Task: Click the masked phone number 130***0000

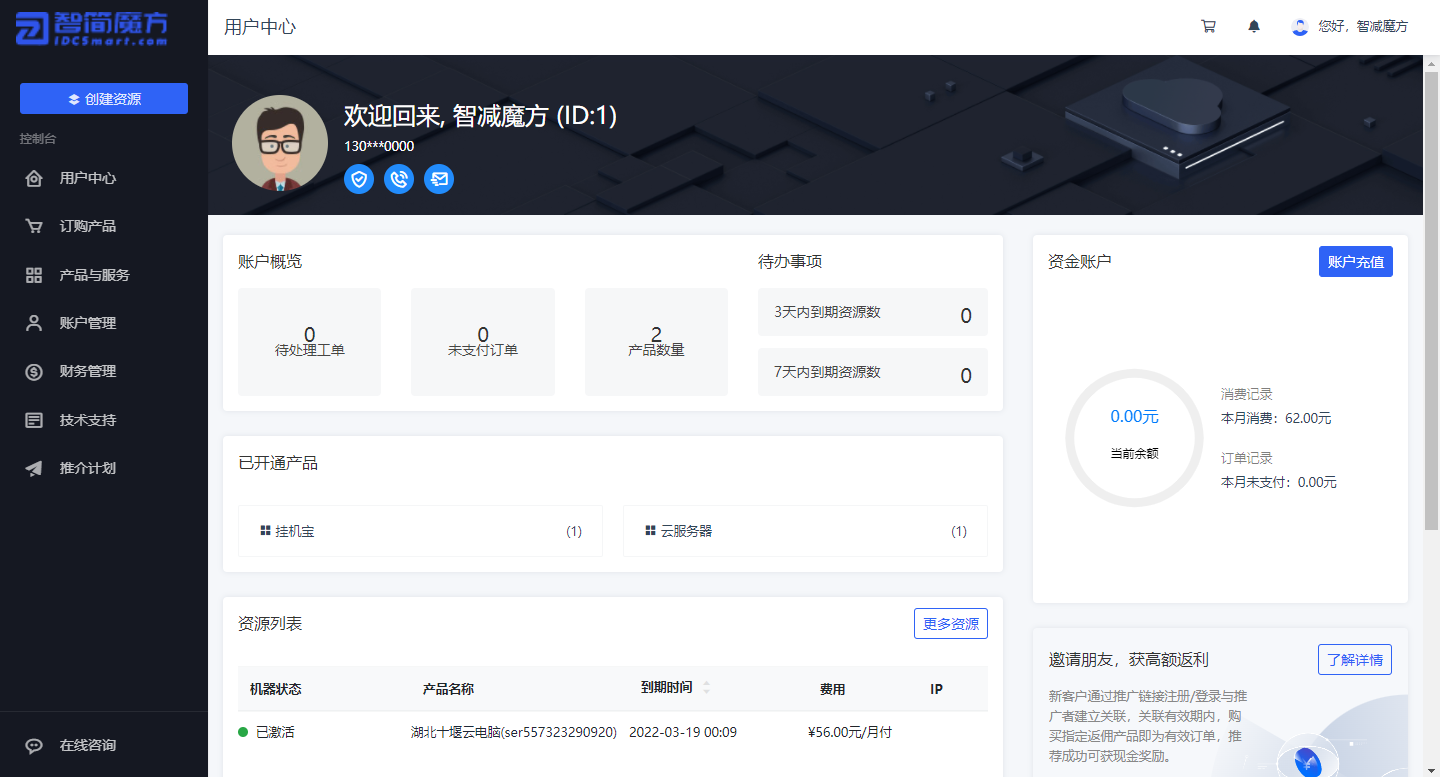Action: [x=379, y=146]
